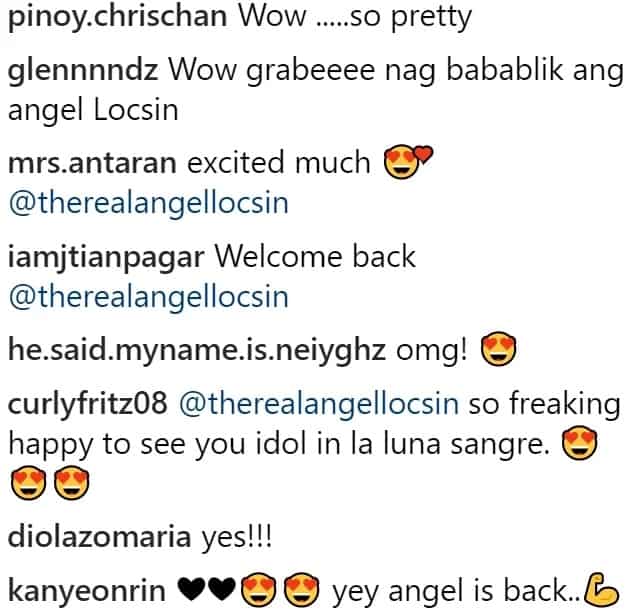
Task: Open glennnndz's profile username
Action: pos(83,72)
